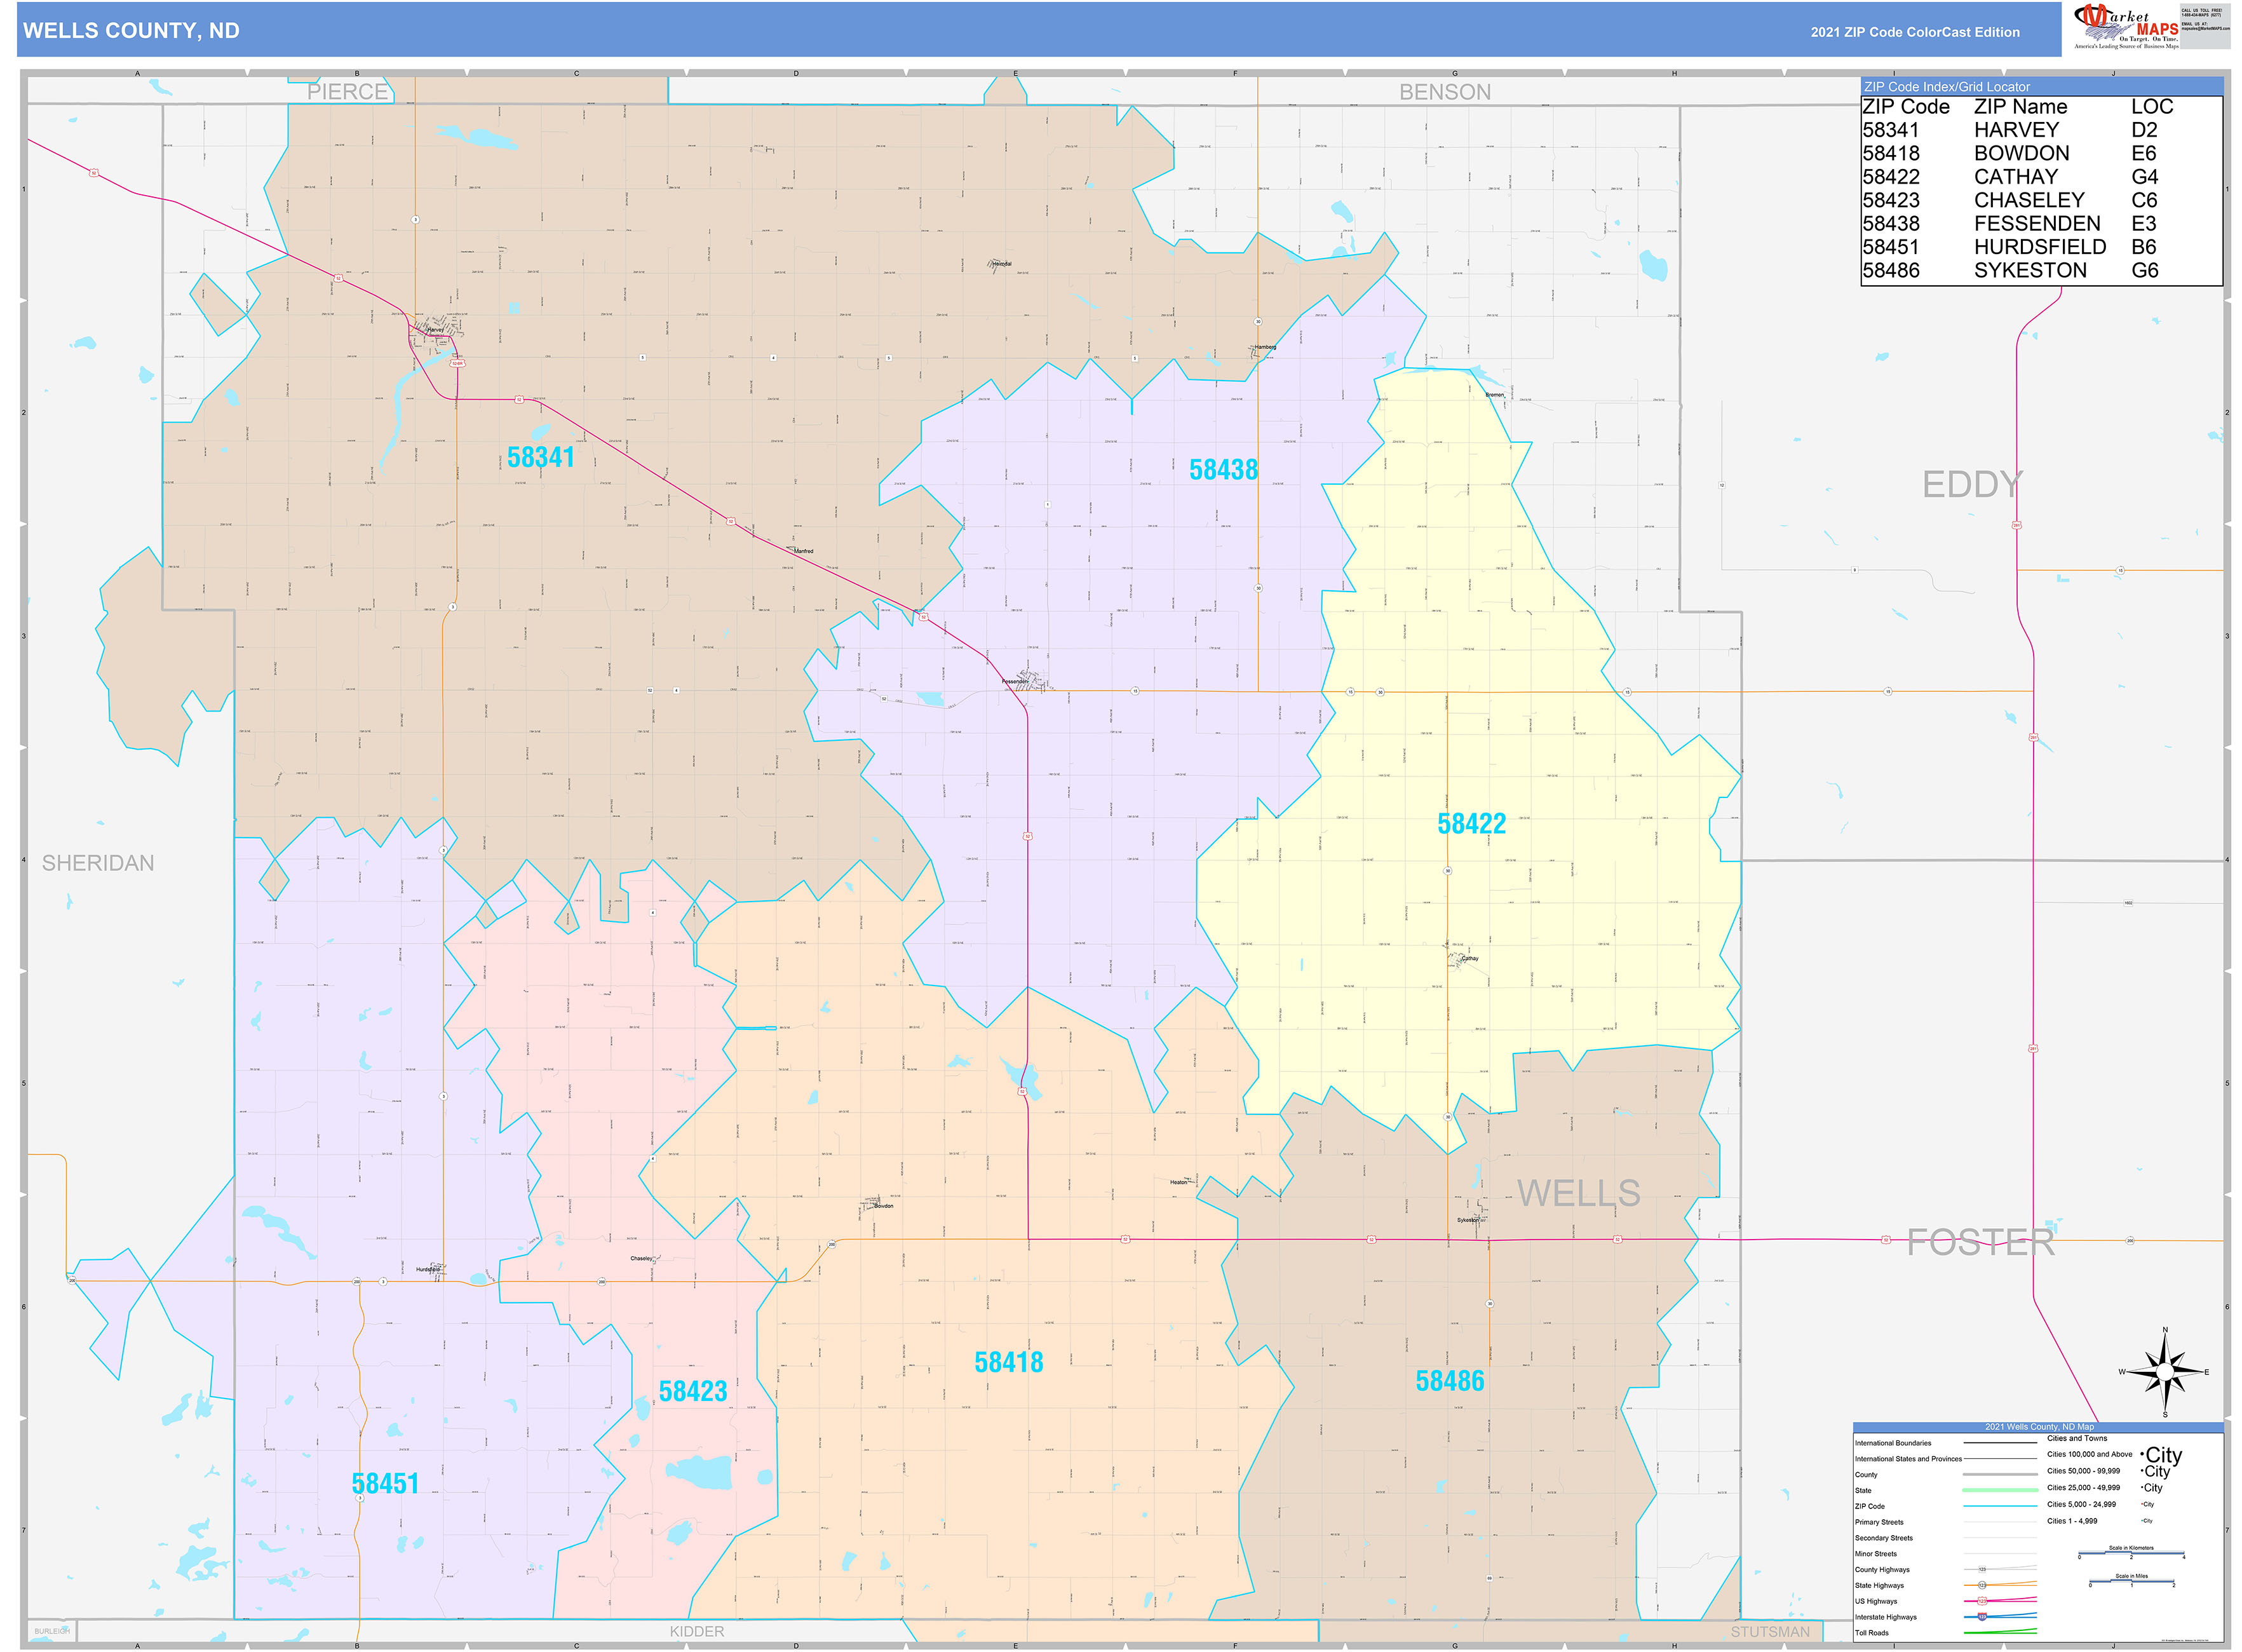Screen dimensions: 2242x1652
Task: Click the Scale in Miles bar
Action: click(2132, 1582)
